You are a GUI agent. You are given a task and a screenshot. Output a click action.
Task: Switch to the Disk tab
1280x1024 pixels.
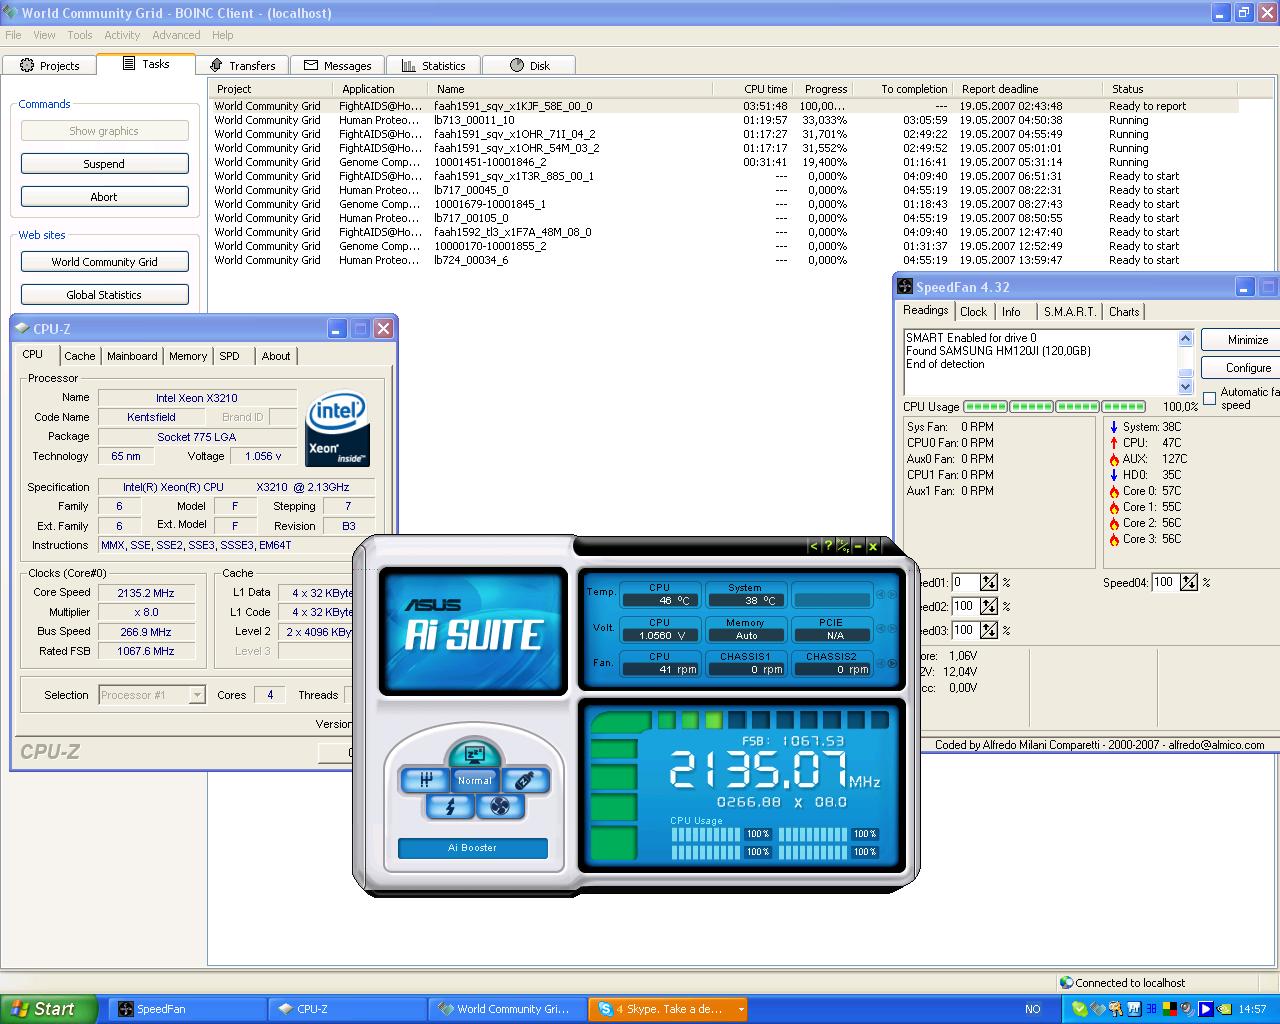(x=529, y=65)
